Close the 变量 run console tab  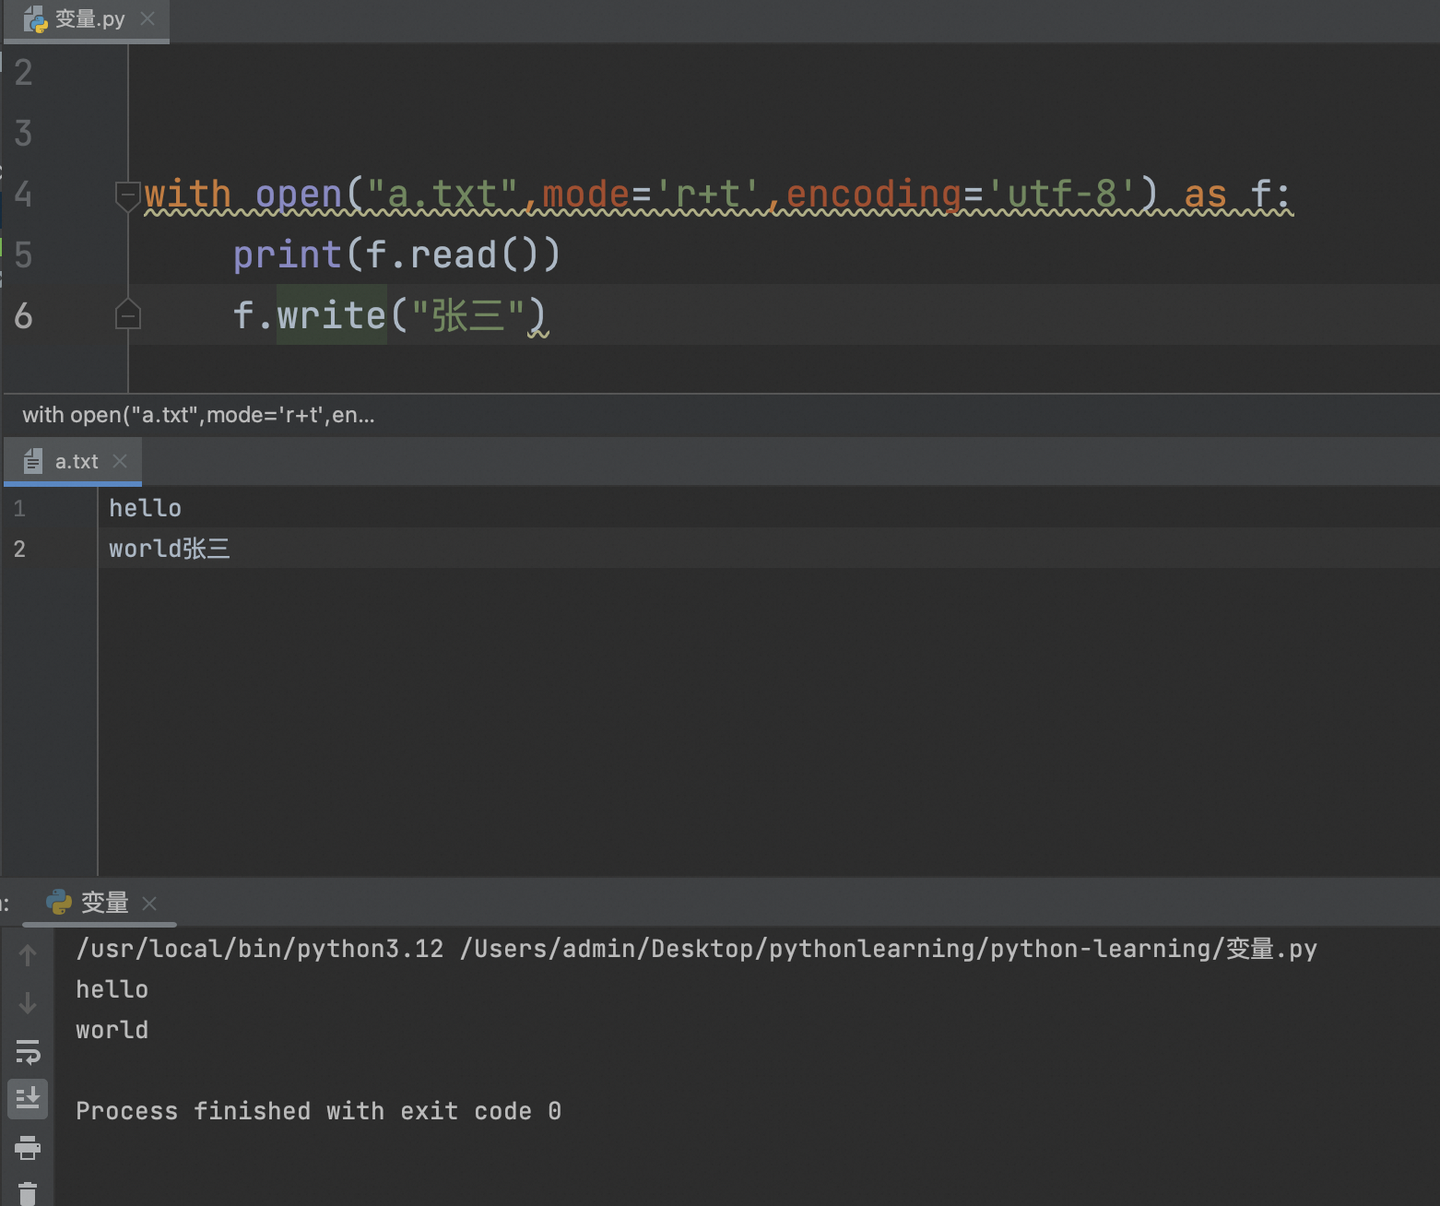tap(149, 903)
